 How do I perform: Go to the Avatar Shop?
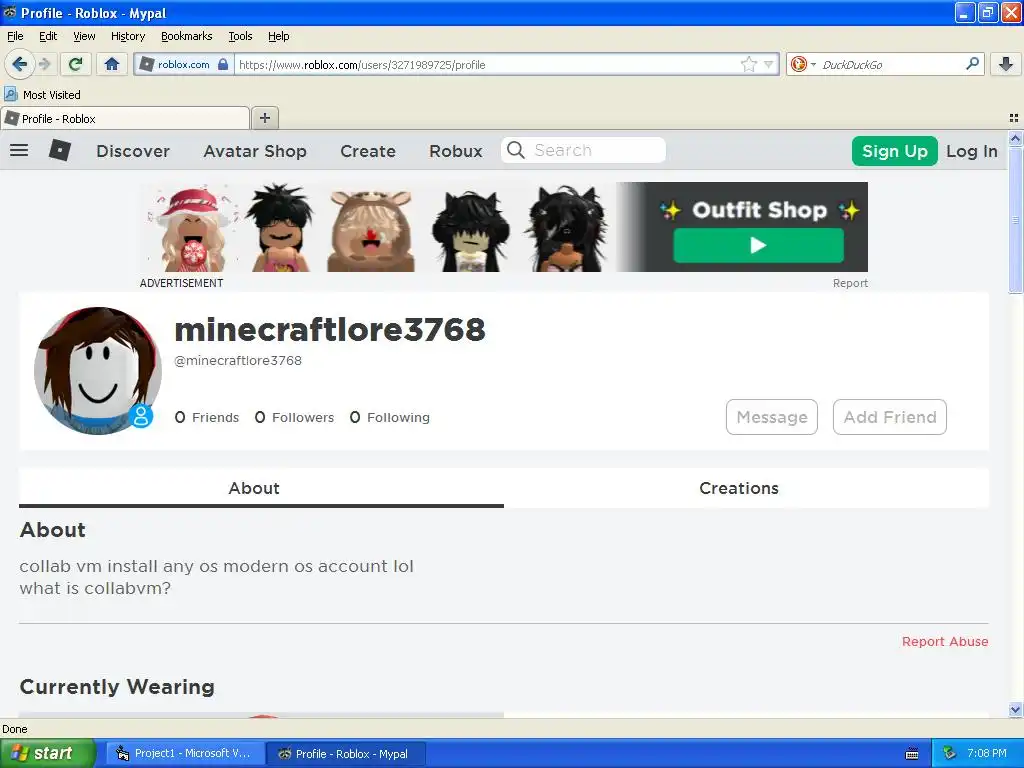click(255, 151)
